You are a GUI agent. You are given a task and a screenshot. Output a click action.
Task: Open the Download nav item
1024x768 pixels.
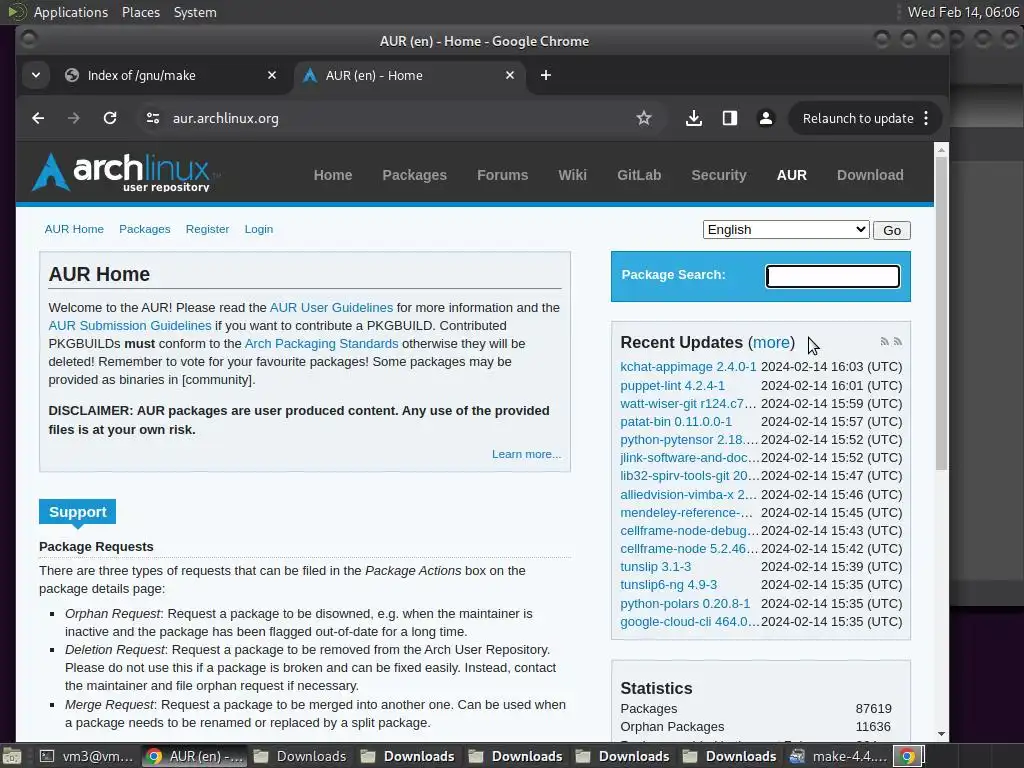click(871, 175)
